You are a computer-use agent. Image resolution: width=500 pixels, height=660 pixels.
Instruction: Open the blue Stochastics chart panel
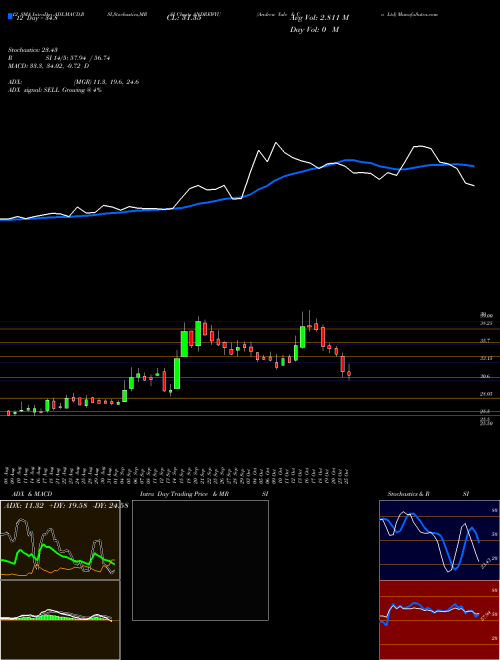click(439, 540)
